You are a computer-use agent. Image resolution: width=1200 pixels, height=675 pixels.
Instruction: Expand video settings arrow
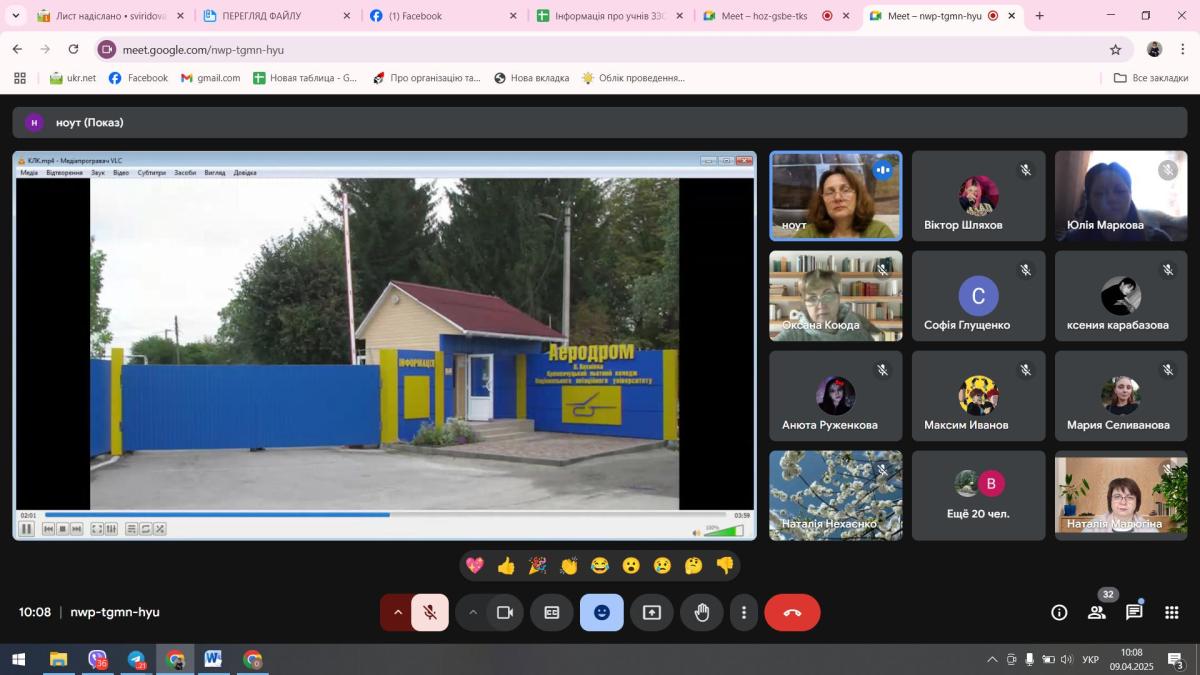(473, 613)
